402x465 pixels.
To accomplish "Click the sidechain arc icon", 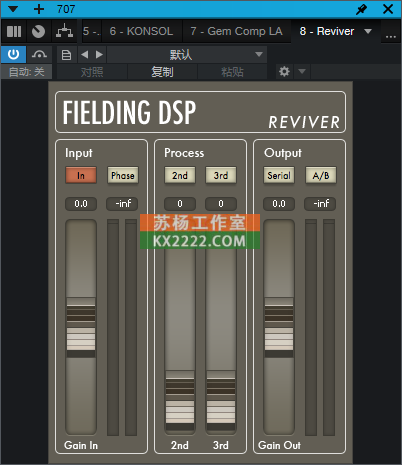I will point(39,54).
